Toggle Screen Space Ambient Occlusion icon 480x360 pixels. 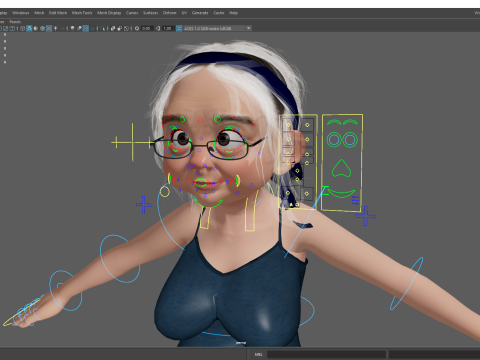tap(72, 28)
